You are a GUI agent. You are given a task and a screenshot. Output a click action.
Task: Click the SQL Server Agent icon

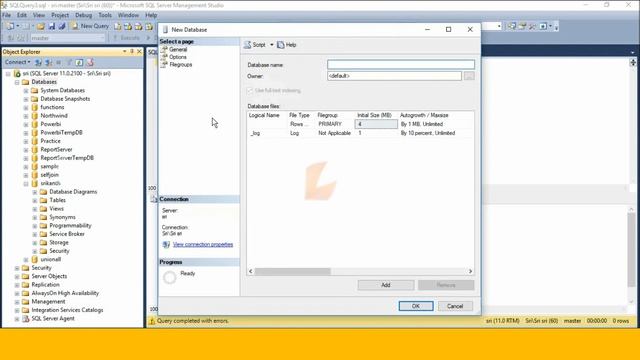point(26,318)
